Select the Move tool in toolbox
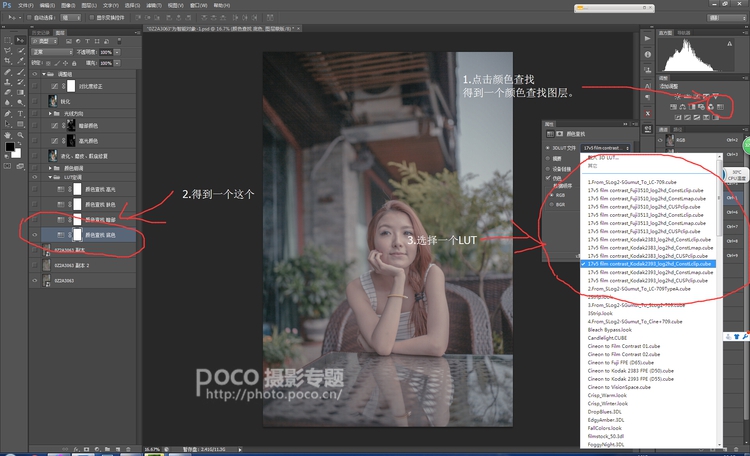The height and width of the screenshot is (456, 750). click(20, 40)
